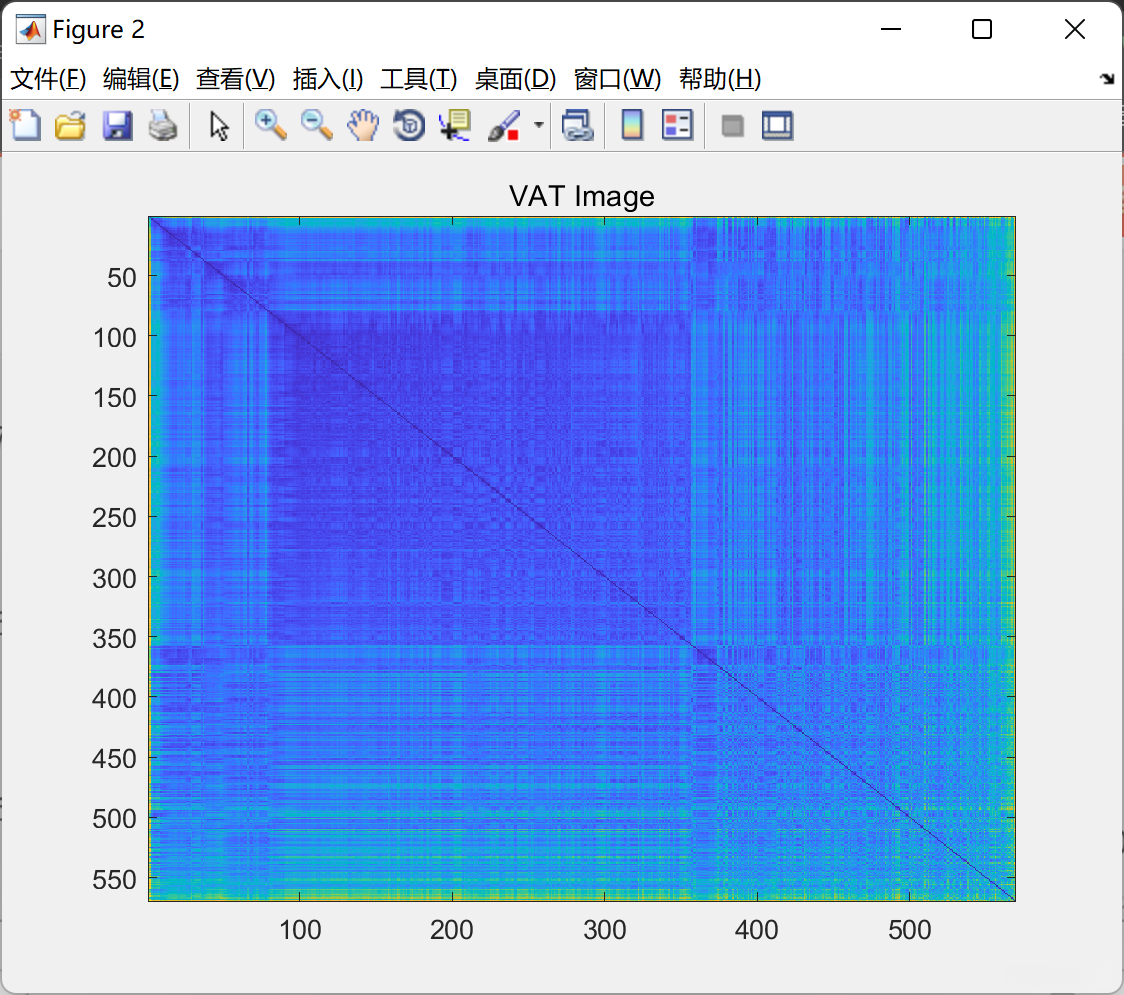Open a file with the folder icon
This screenshot has height=995, width=1124.
pyautogui.click(x=70, y=125)
